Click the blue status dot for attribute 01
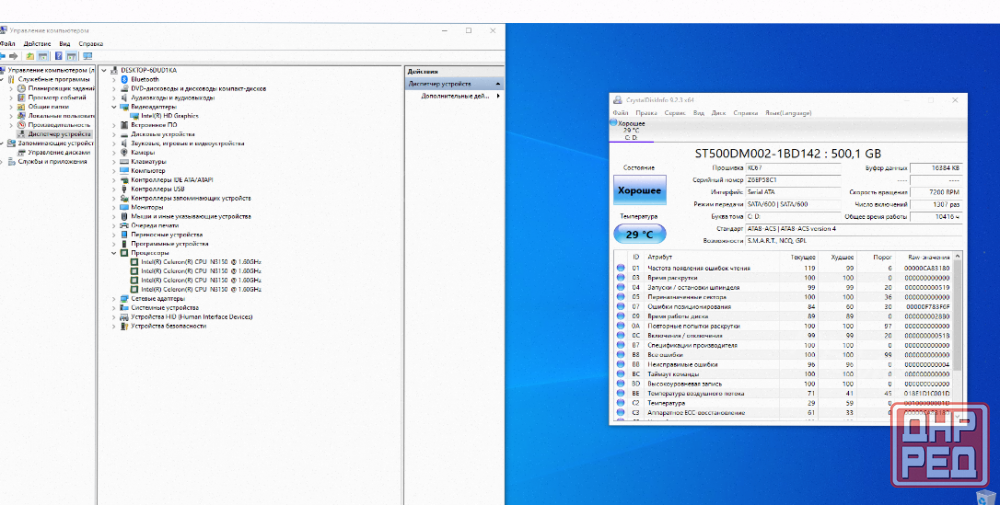This screenshot has width=1000, height=505. [x=621, y=268]
